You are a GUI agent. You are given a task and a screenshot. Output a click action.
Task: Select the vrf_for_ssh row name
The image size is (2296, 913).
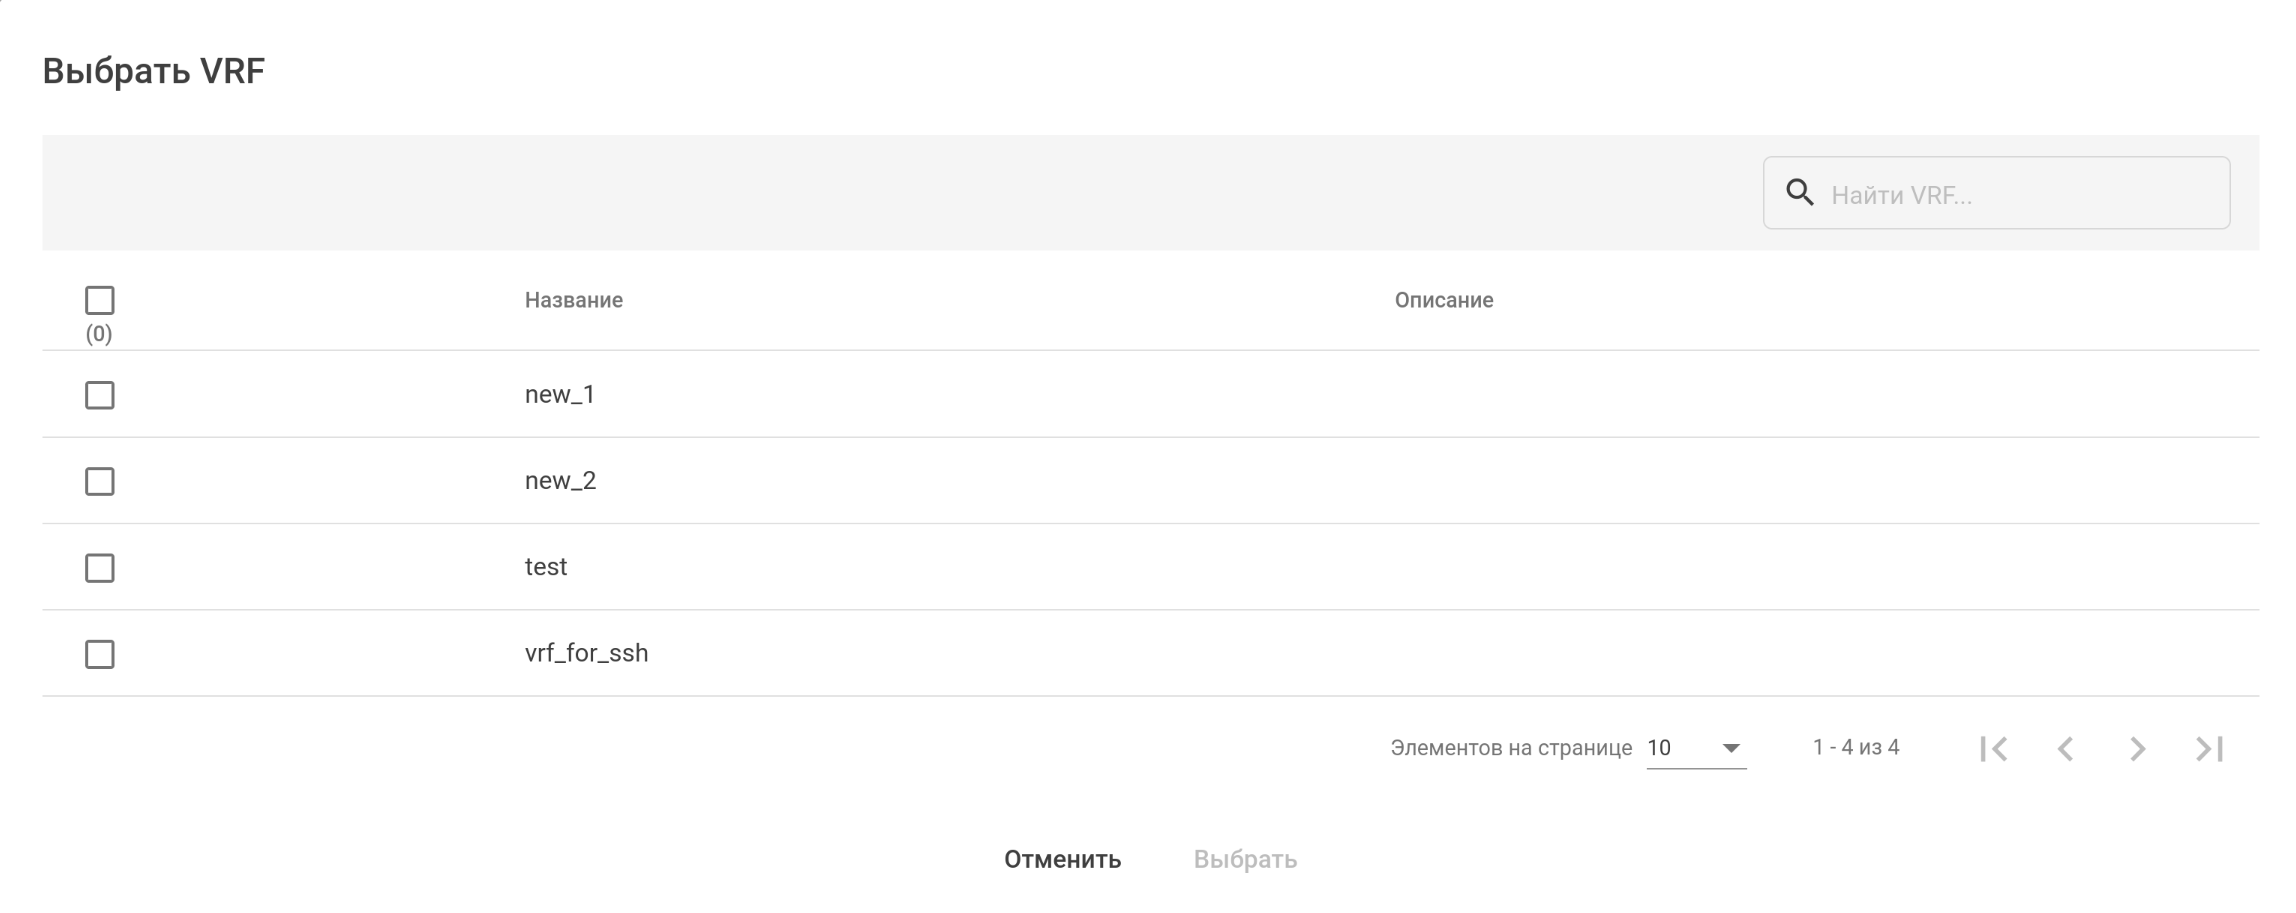[586, 653]
